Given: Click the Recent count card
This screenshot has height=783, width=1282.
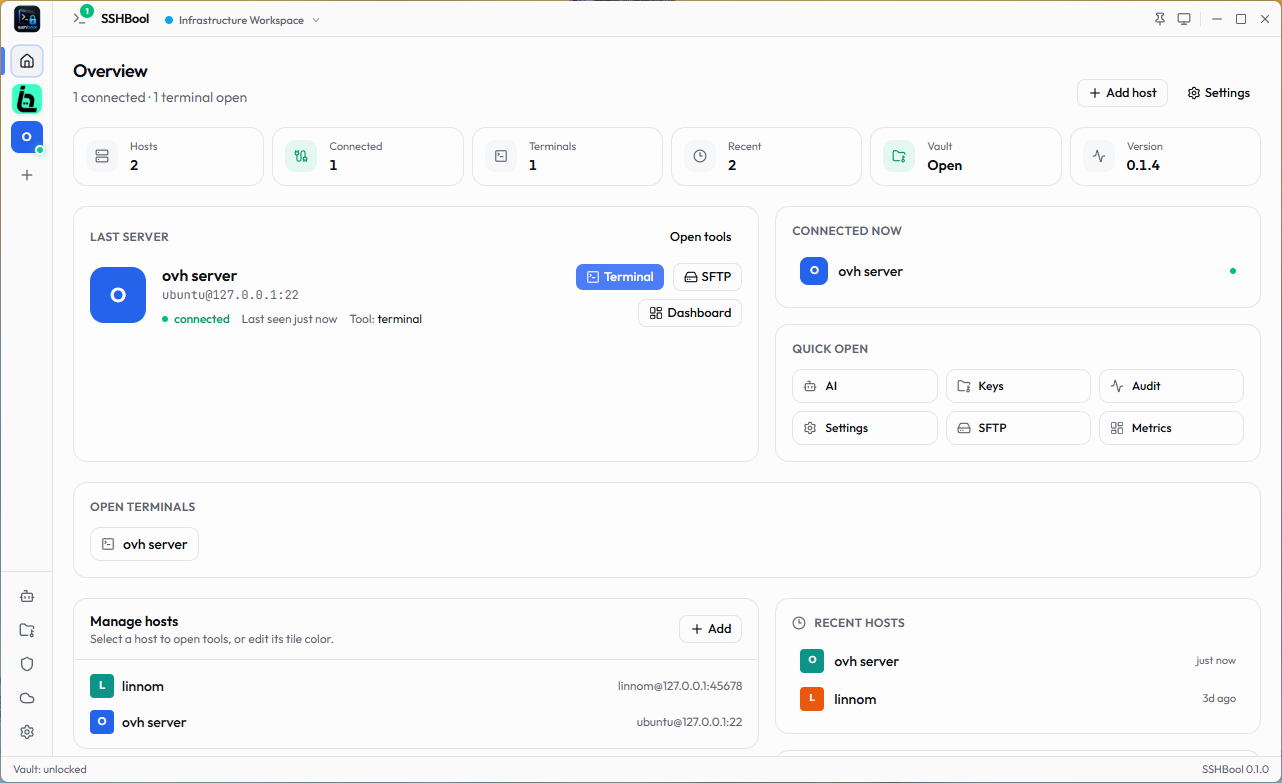Looking at the screenshot, I should 766,156.
